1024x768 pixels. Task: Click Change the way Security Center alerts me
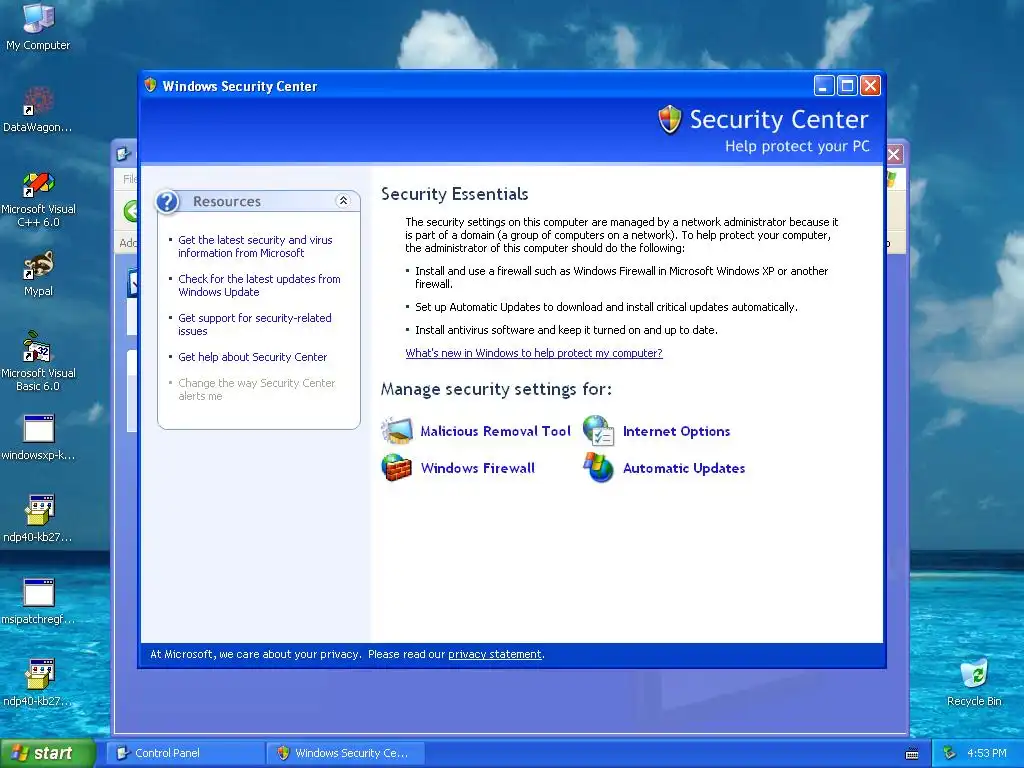(x=257, y=389)
